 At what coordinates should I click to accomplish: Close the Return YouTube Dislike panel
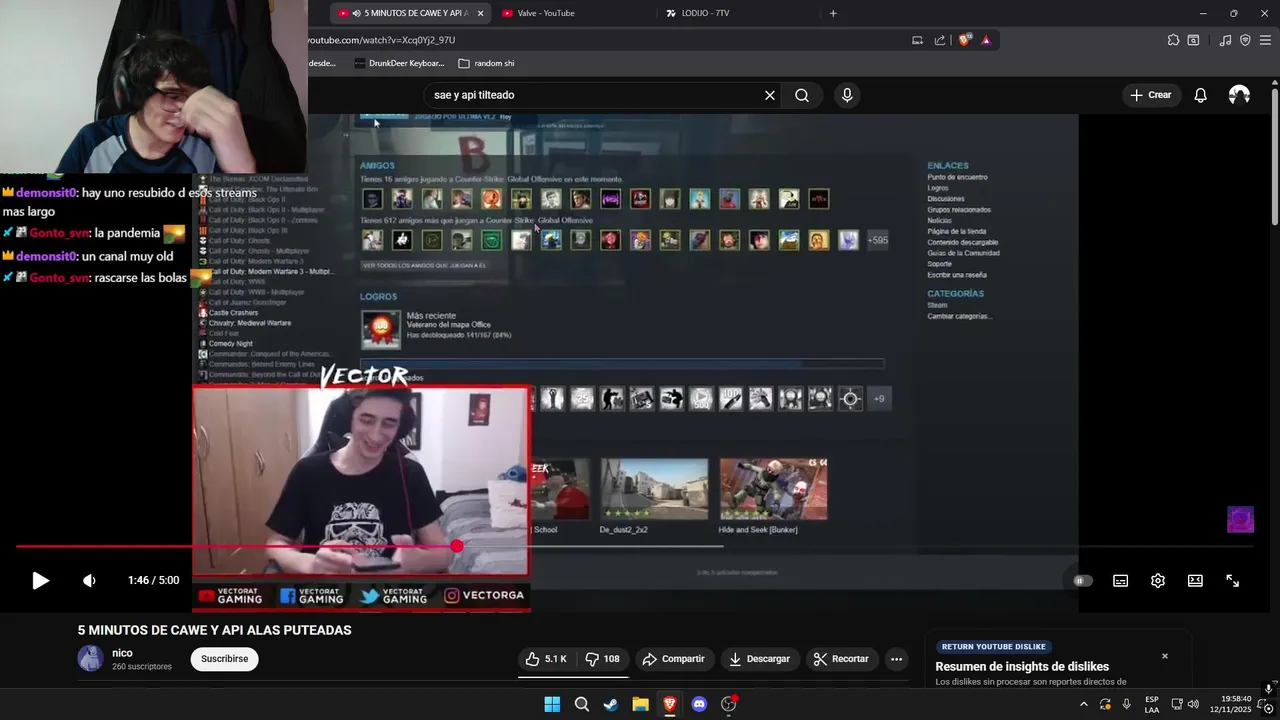(1164, 656)
